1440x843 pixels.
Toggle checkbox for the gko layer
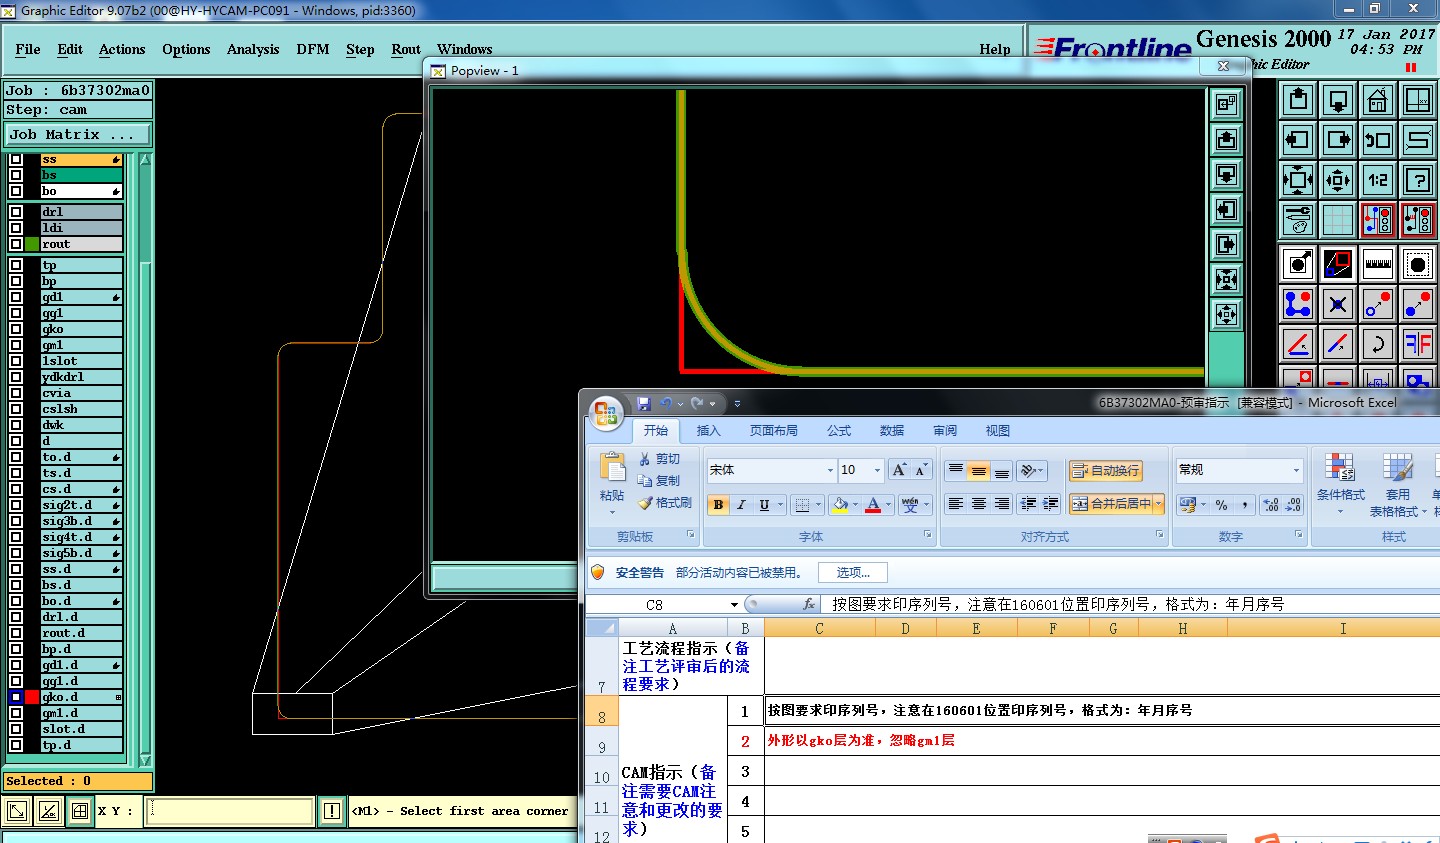point(16,329)
